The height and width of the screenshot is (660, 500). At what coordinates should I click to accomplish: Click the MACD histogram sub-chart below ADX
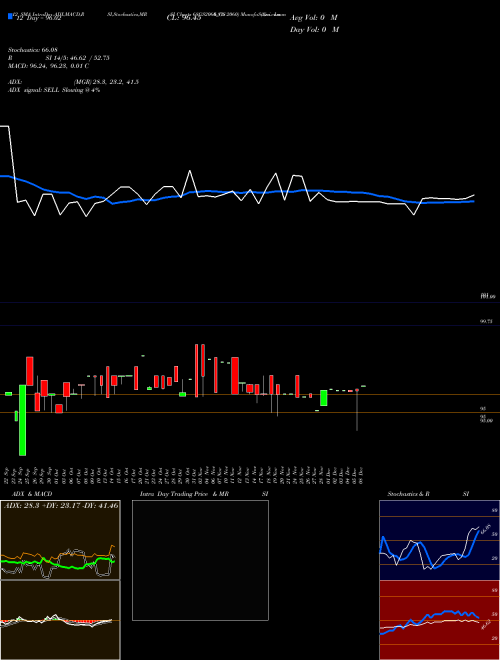coord(60,620)
